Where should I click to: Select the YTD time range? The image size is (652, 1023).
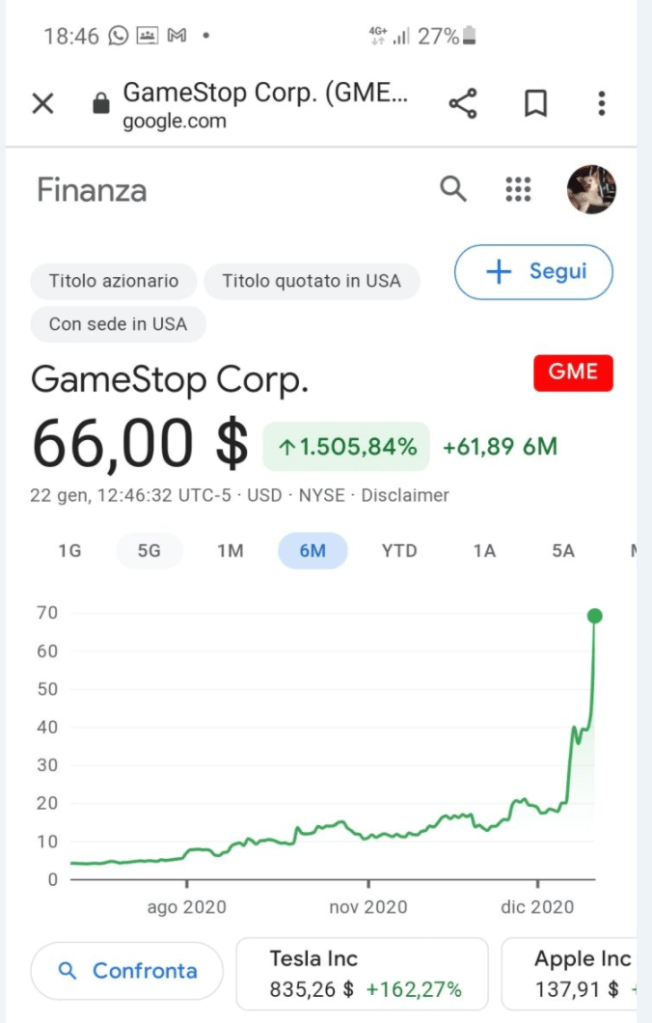coord(399,551)
